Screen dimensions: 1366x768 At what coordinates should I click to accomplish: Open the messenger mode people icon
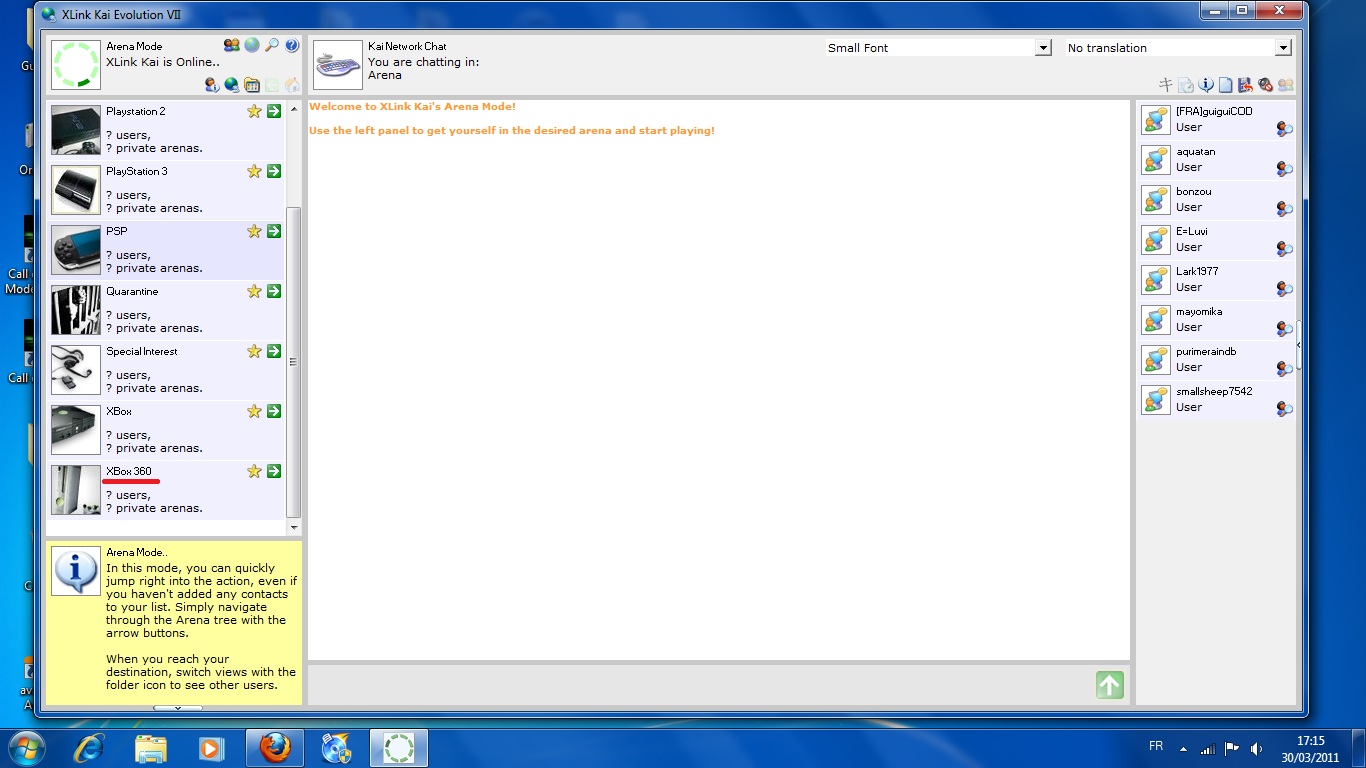click(x=232, y=46)
